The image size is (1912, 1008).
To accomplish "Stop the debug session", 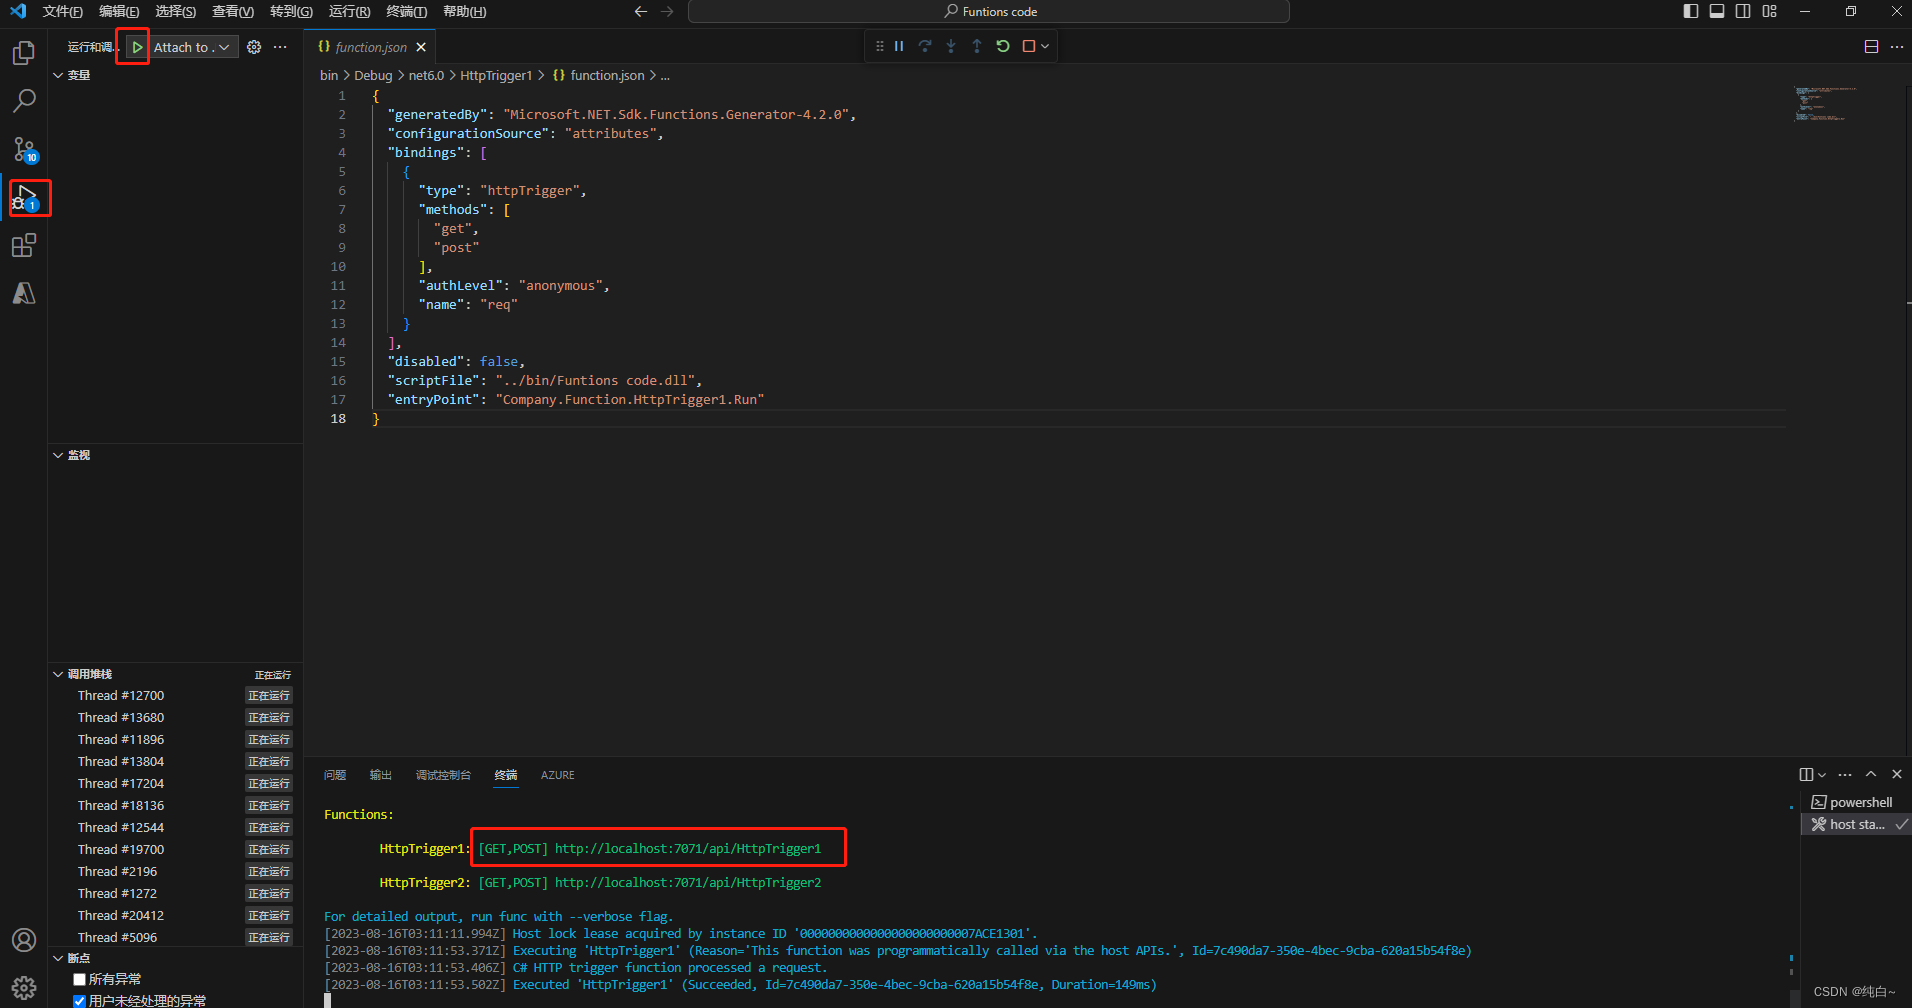I will pyautogui.click(x=1028, y=45).
